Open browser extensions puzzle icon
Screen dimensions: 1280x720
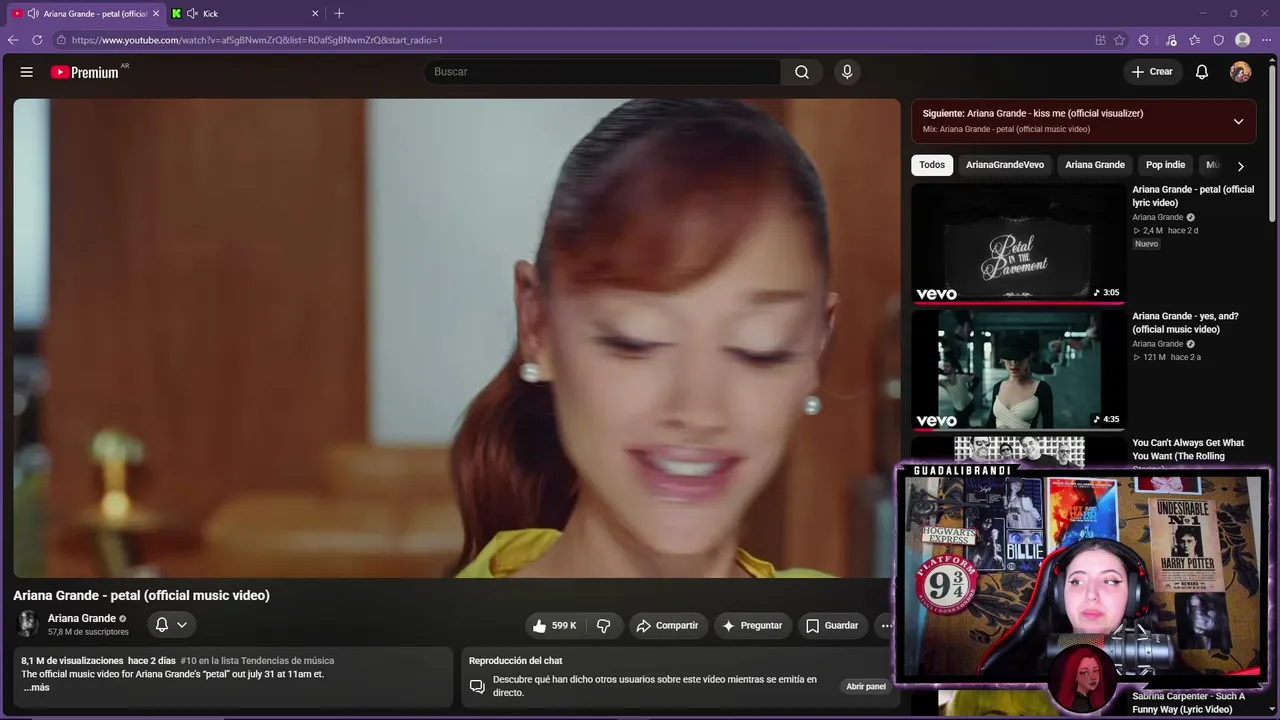[x=1144, y=40]
